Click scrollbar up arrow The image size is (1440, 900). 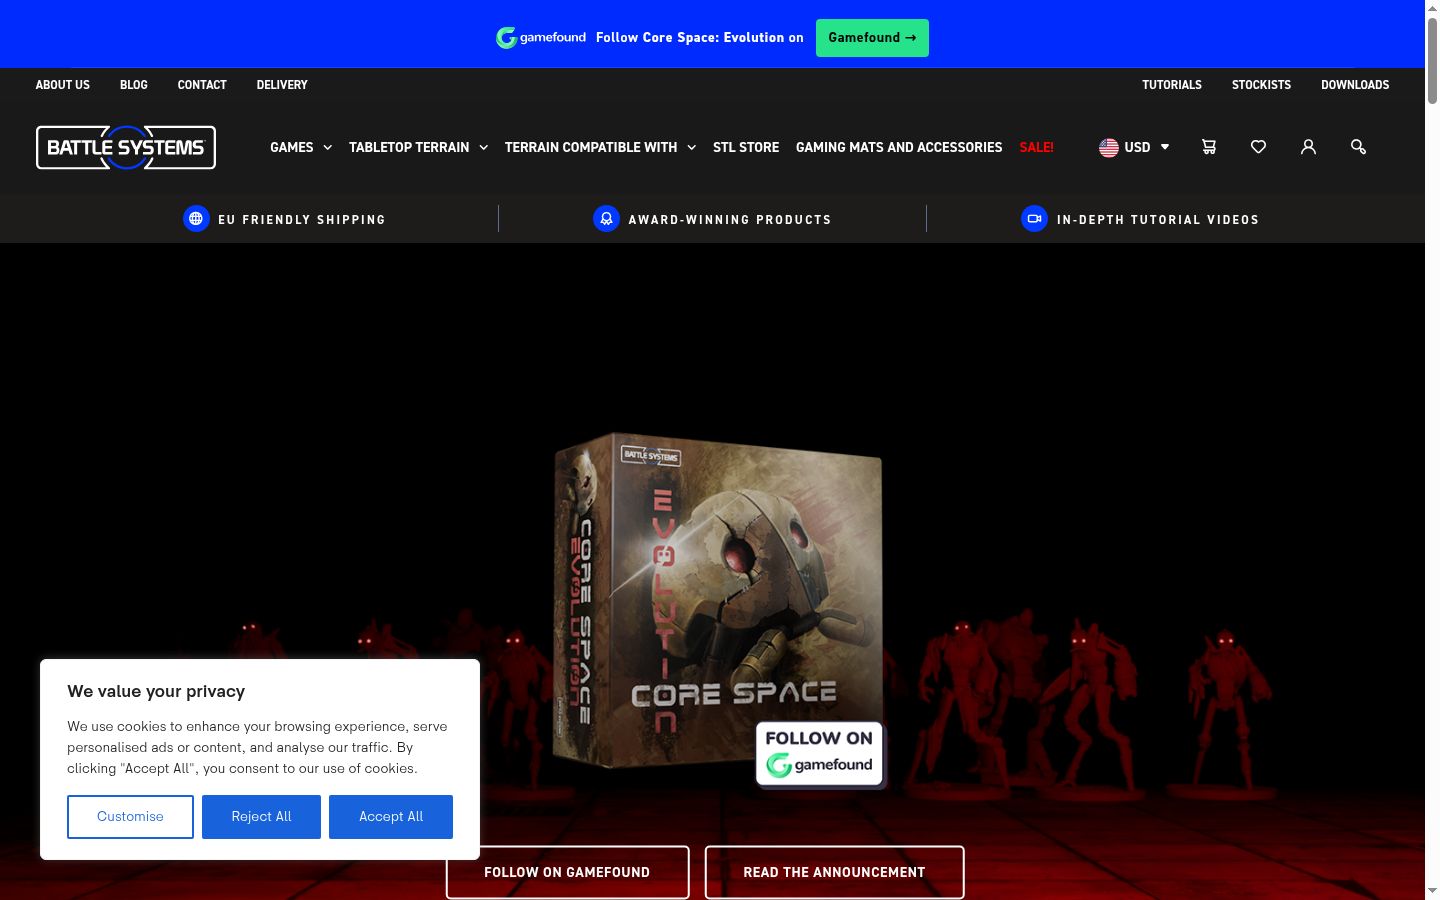click(1432, 7)
